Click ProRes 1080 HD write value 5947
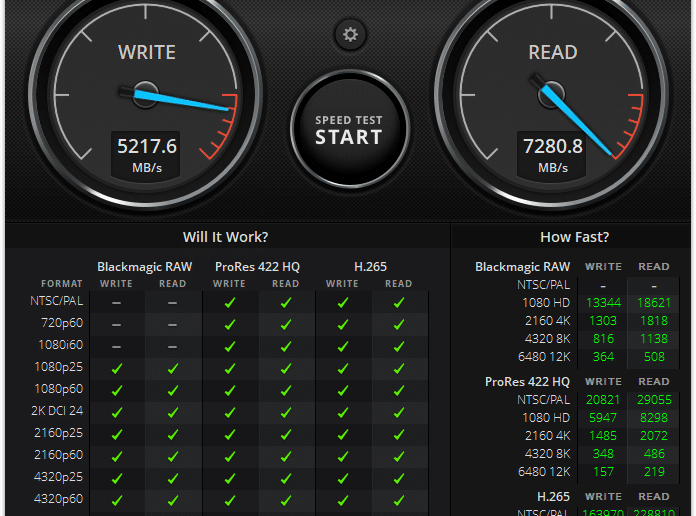 pyautogui.click(x=603, y=418)
